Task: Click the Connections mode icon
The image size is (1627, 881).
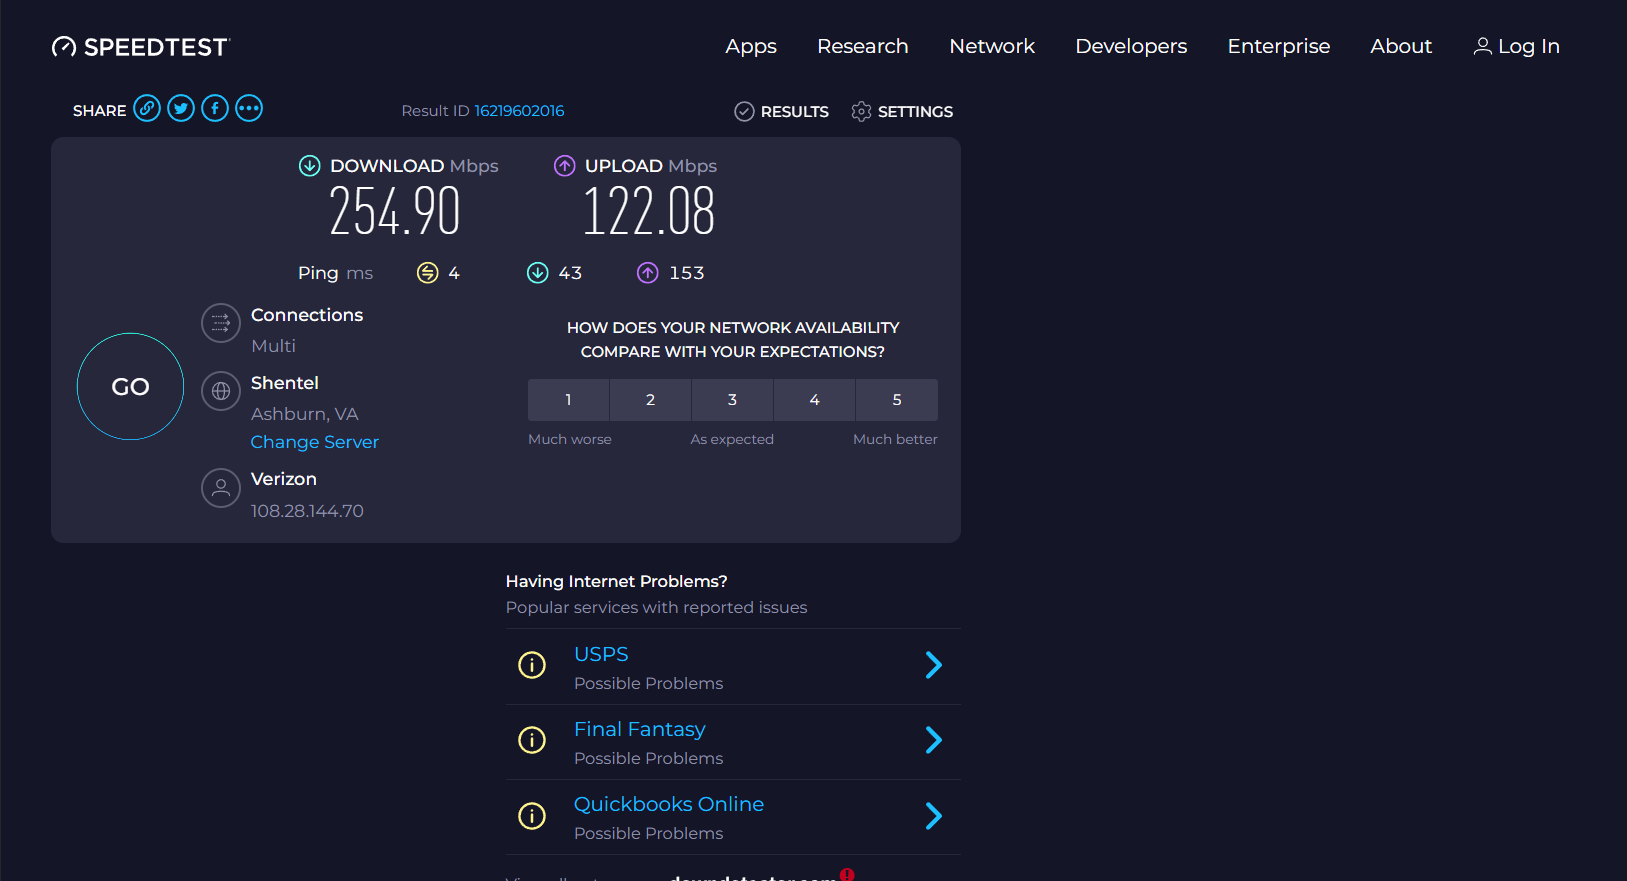Action: 221,323
